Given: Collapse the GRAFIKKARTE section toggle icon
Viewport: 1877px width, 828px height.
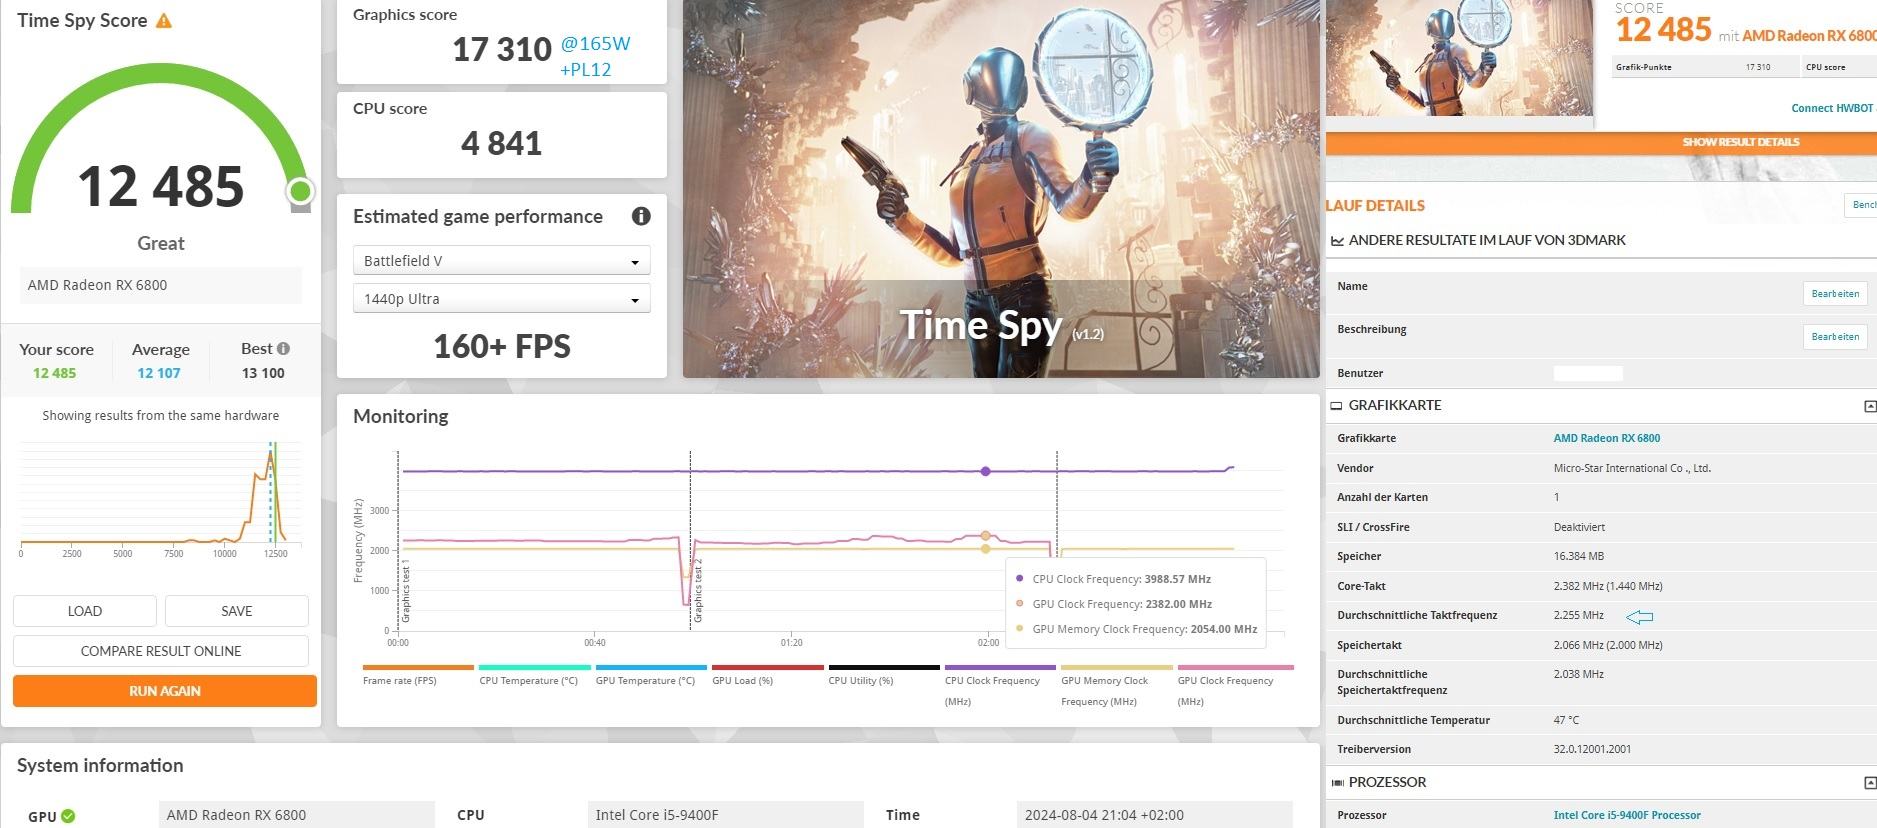Looking at the screenshot, I should [1870, 406].
